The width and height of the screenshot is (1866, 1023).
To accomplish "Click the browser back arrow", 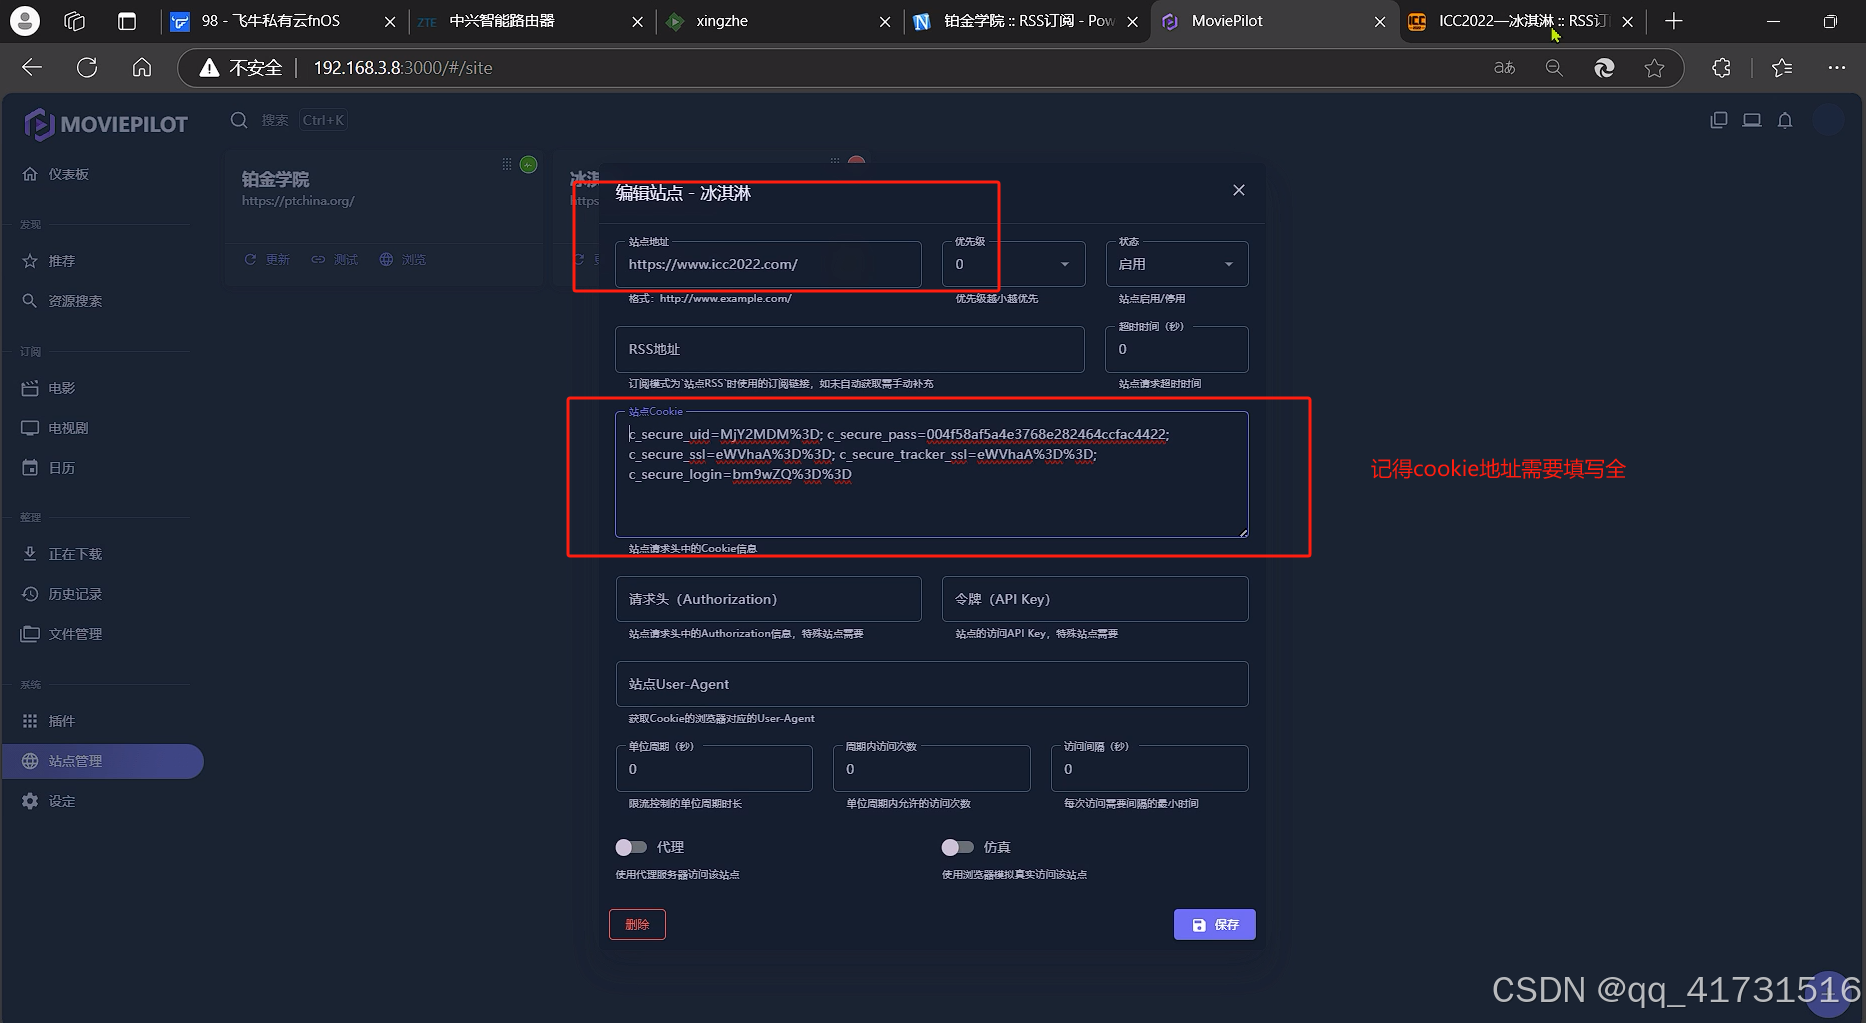I will click(x=32, y=67).
